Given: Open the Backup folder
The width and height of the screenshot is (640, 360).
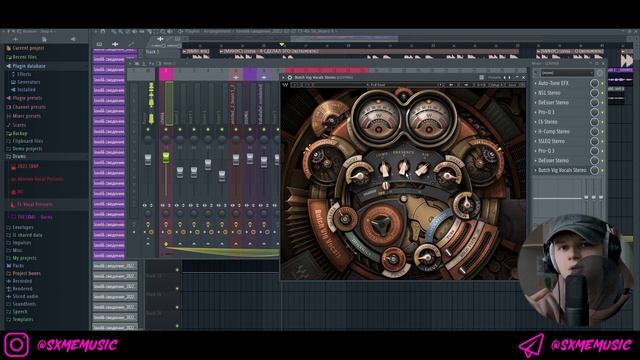Looking at the screenshot, I should pyautogui.click(x=19, y=133).
